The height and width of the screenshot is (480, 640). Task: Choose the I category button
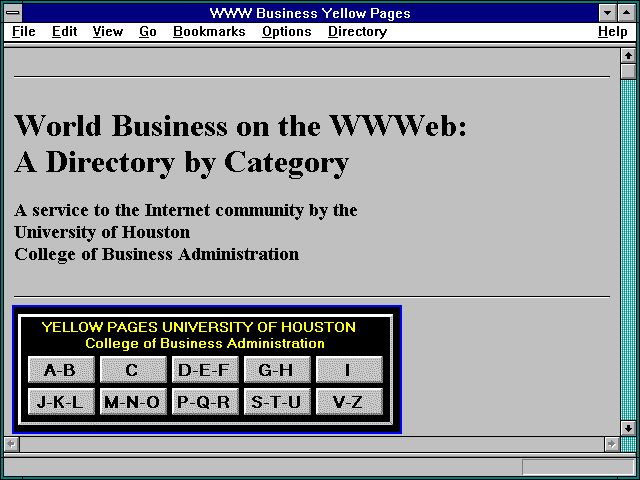(x=349, y=369)
